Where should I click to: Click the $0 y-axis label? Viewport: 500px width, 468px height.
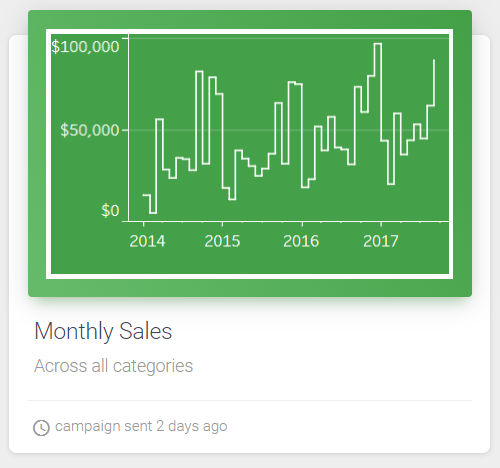[110, 211]
